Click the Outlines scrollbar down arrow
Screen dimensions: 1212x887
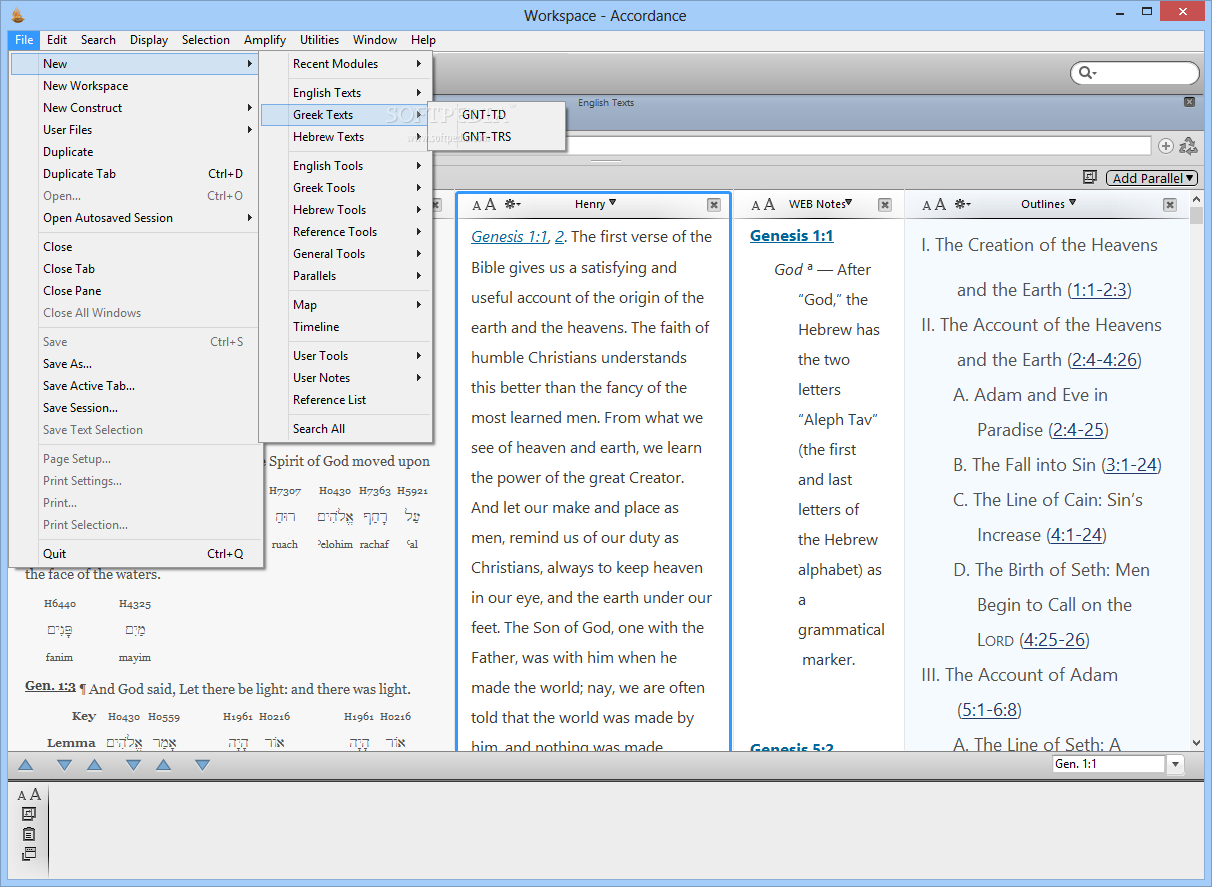(x=1197, y=743)
